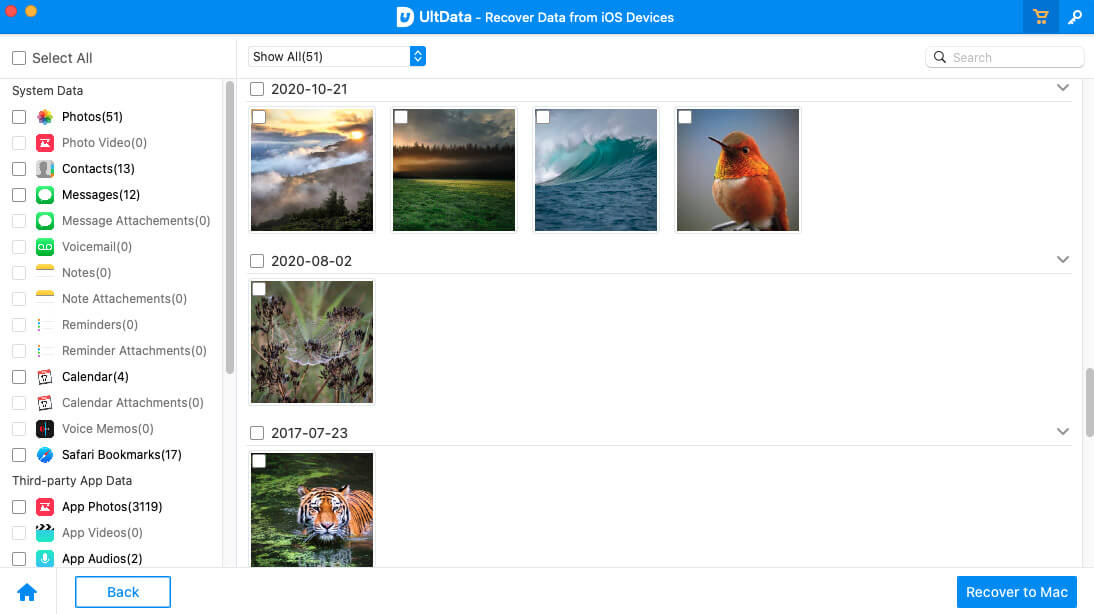The width and height of the screenshot is (1094, 614).
Task: Tick the Photos(51) checkbox
Action: tap(19, 117)
